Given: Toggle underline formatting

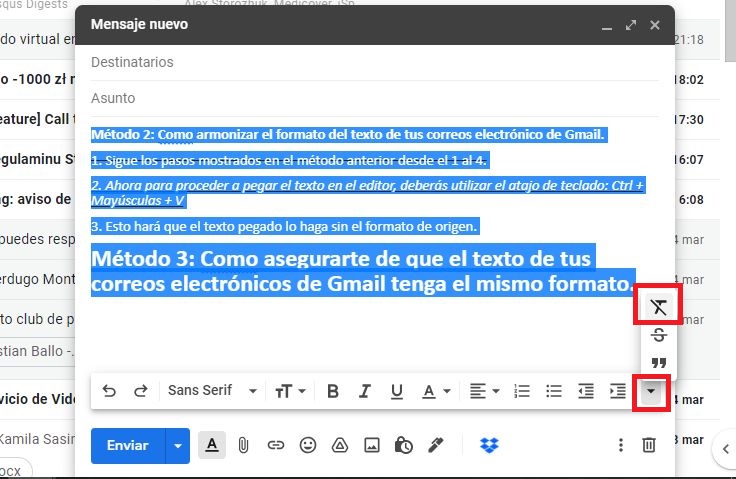Looking at the screenshot, I should 397,391.
